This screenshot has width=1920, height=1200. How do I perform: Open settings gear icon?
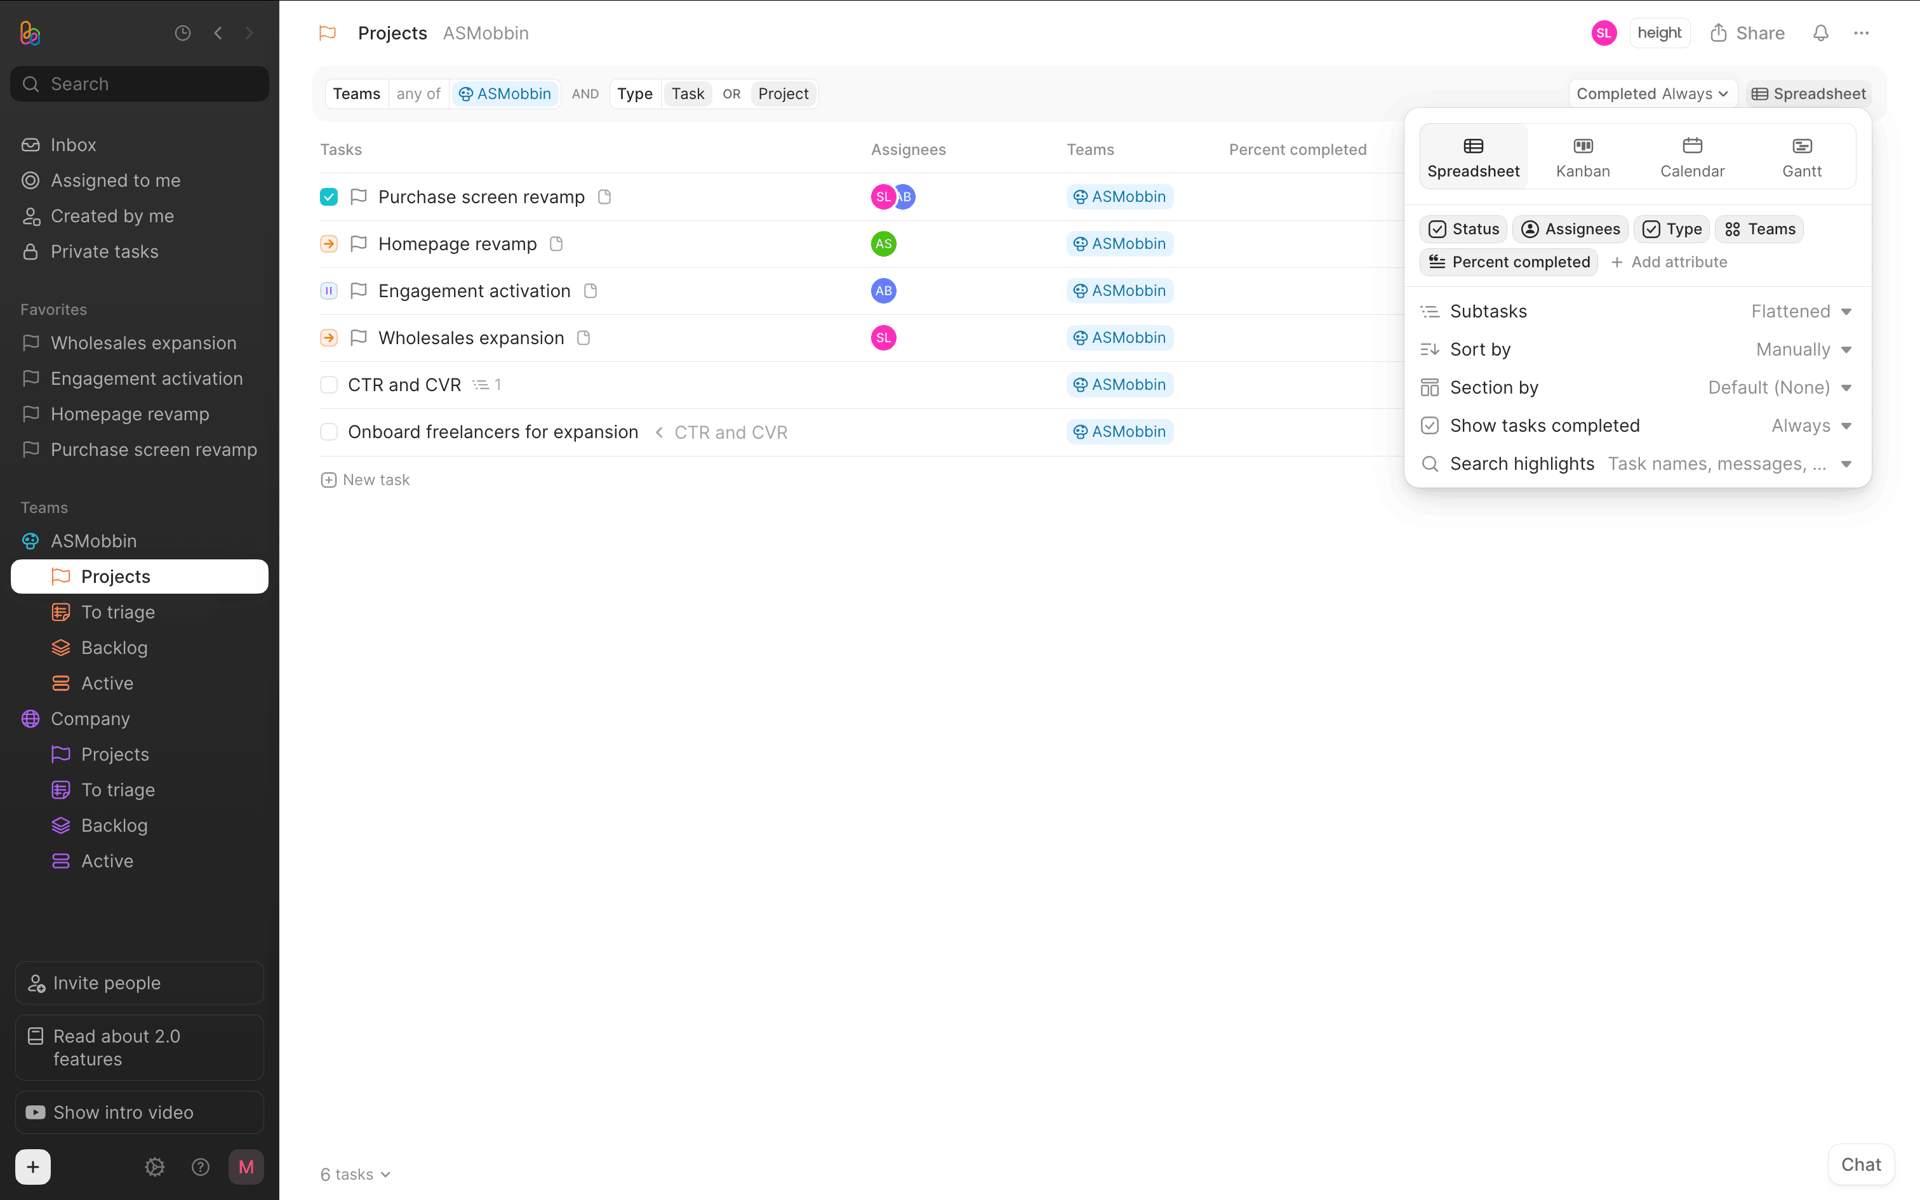click(155, 1167)
